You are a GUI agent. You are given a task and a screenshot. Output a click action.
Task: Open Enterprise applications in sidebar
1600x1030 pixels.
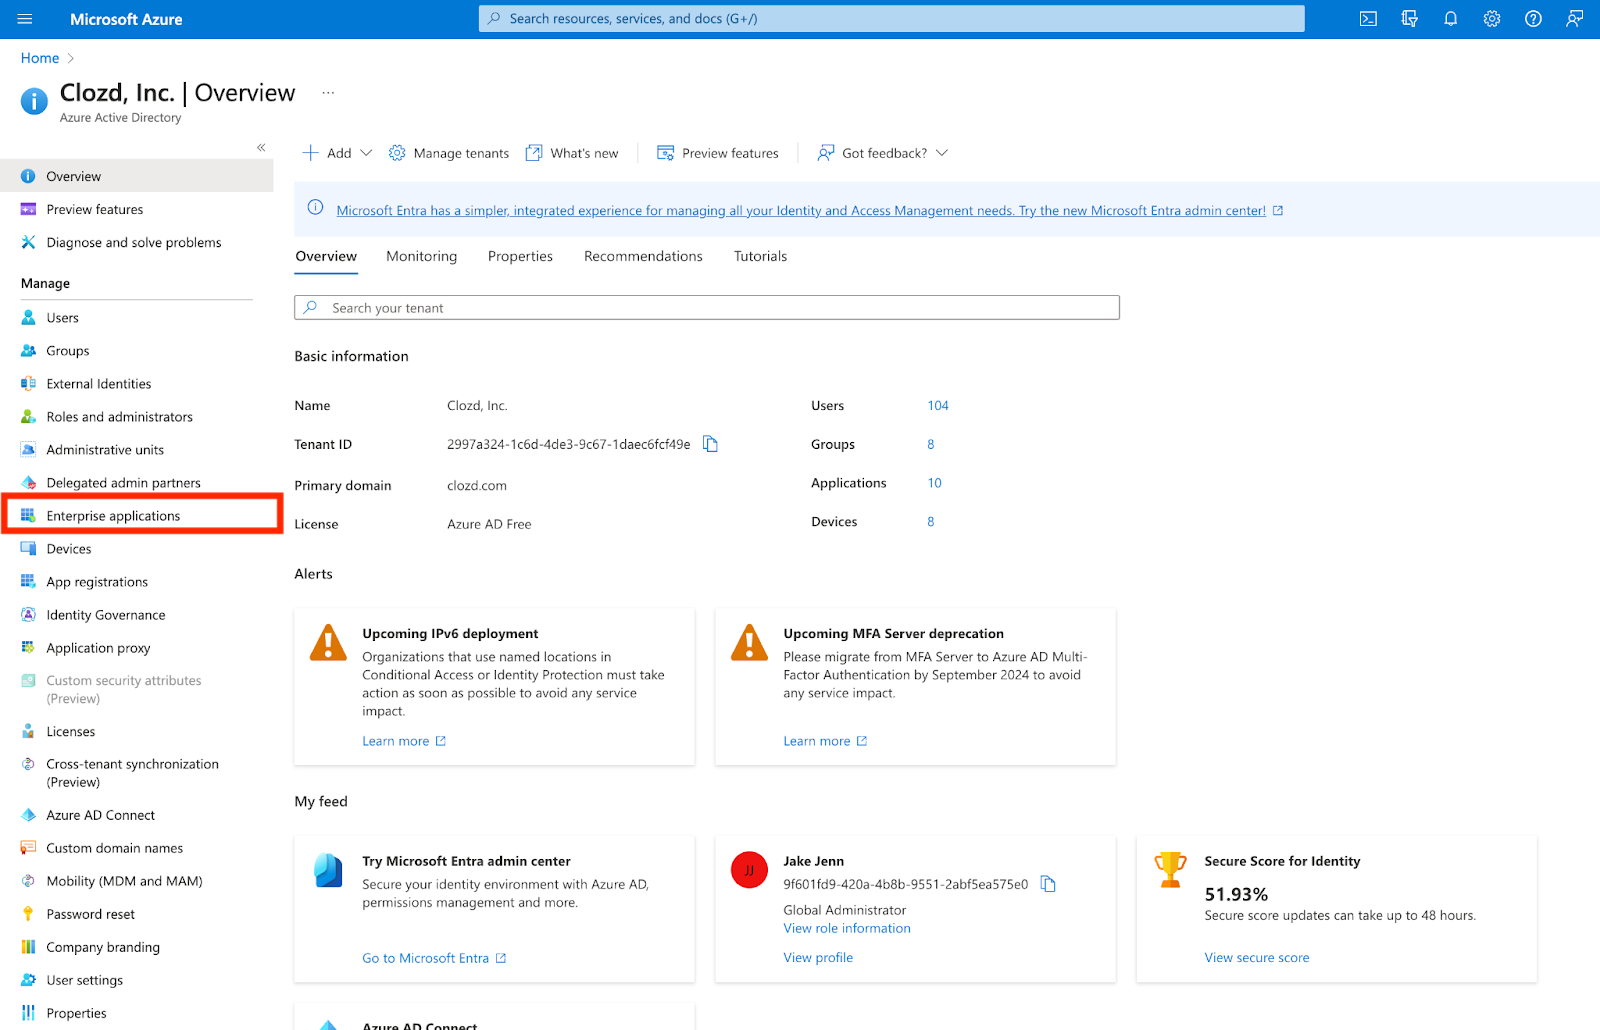click(113, 516)
